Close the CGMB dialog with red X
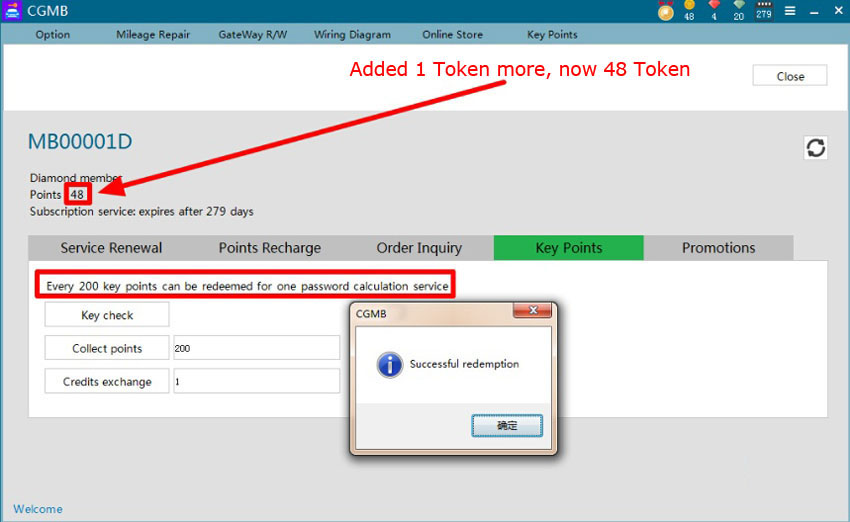This screenshot has width=850, height=522. coord(532,311)
